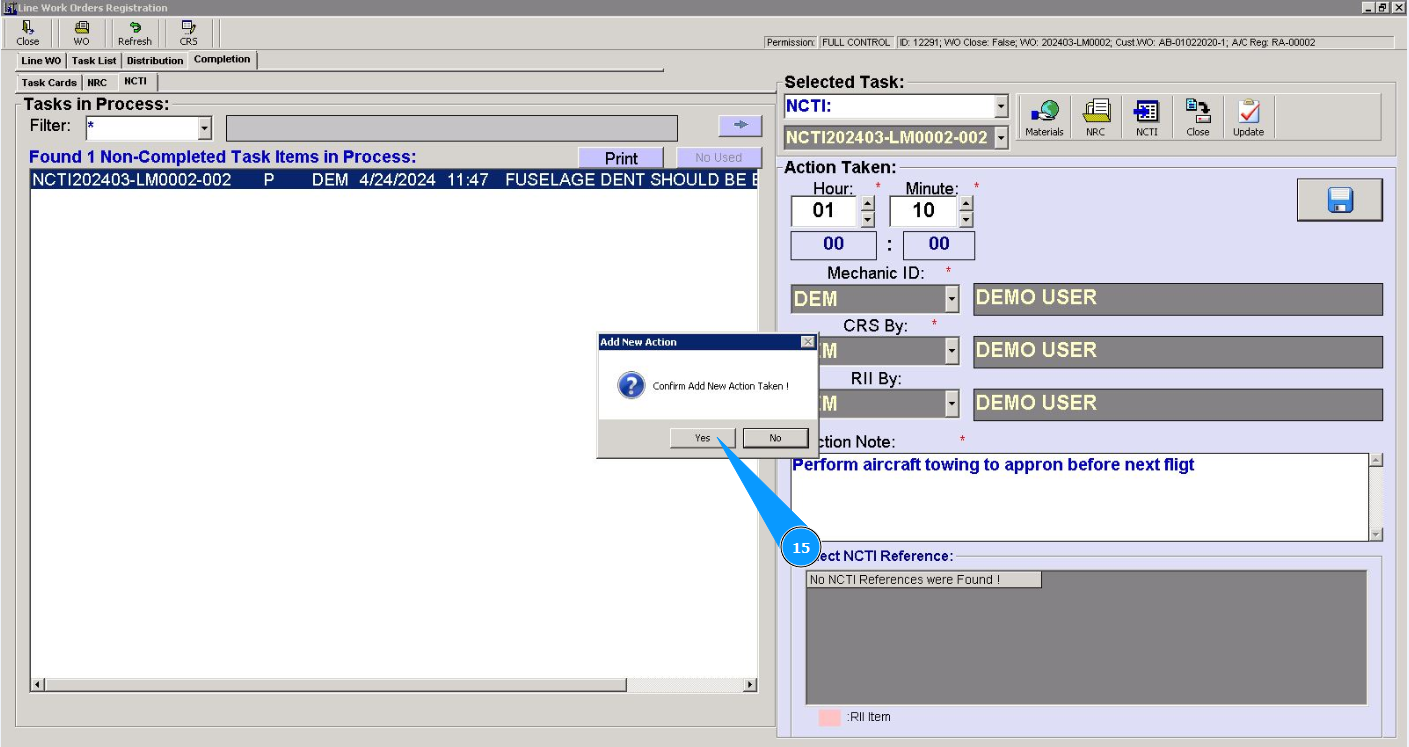Click the NRC icon button beside Materials

[1096, 118]
